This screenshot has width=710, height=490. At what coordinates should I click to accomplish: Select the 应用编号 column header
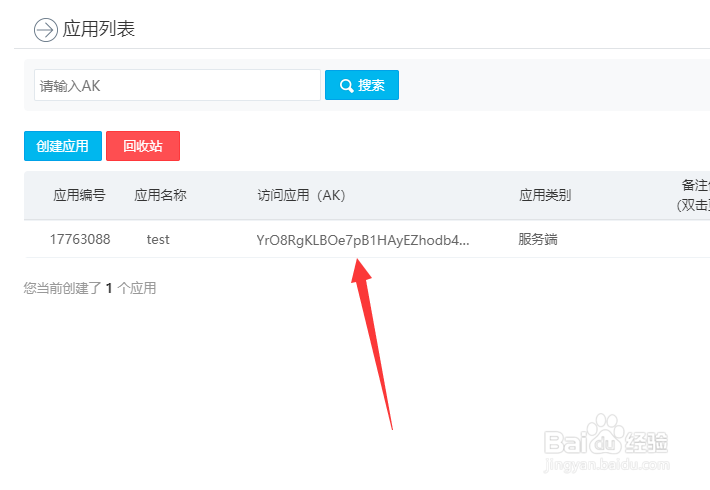(x=80, y=195)
